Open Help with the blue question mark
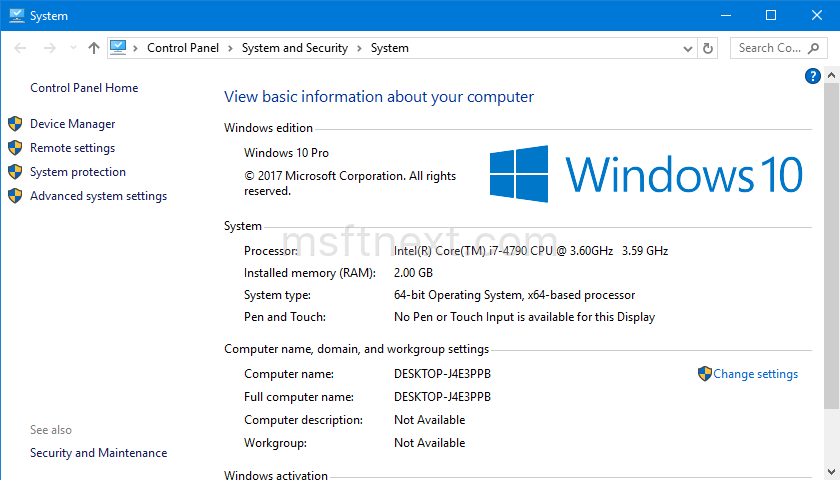The height and width of the screenshot is (480, 840). 812,76
